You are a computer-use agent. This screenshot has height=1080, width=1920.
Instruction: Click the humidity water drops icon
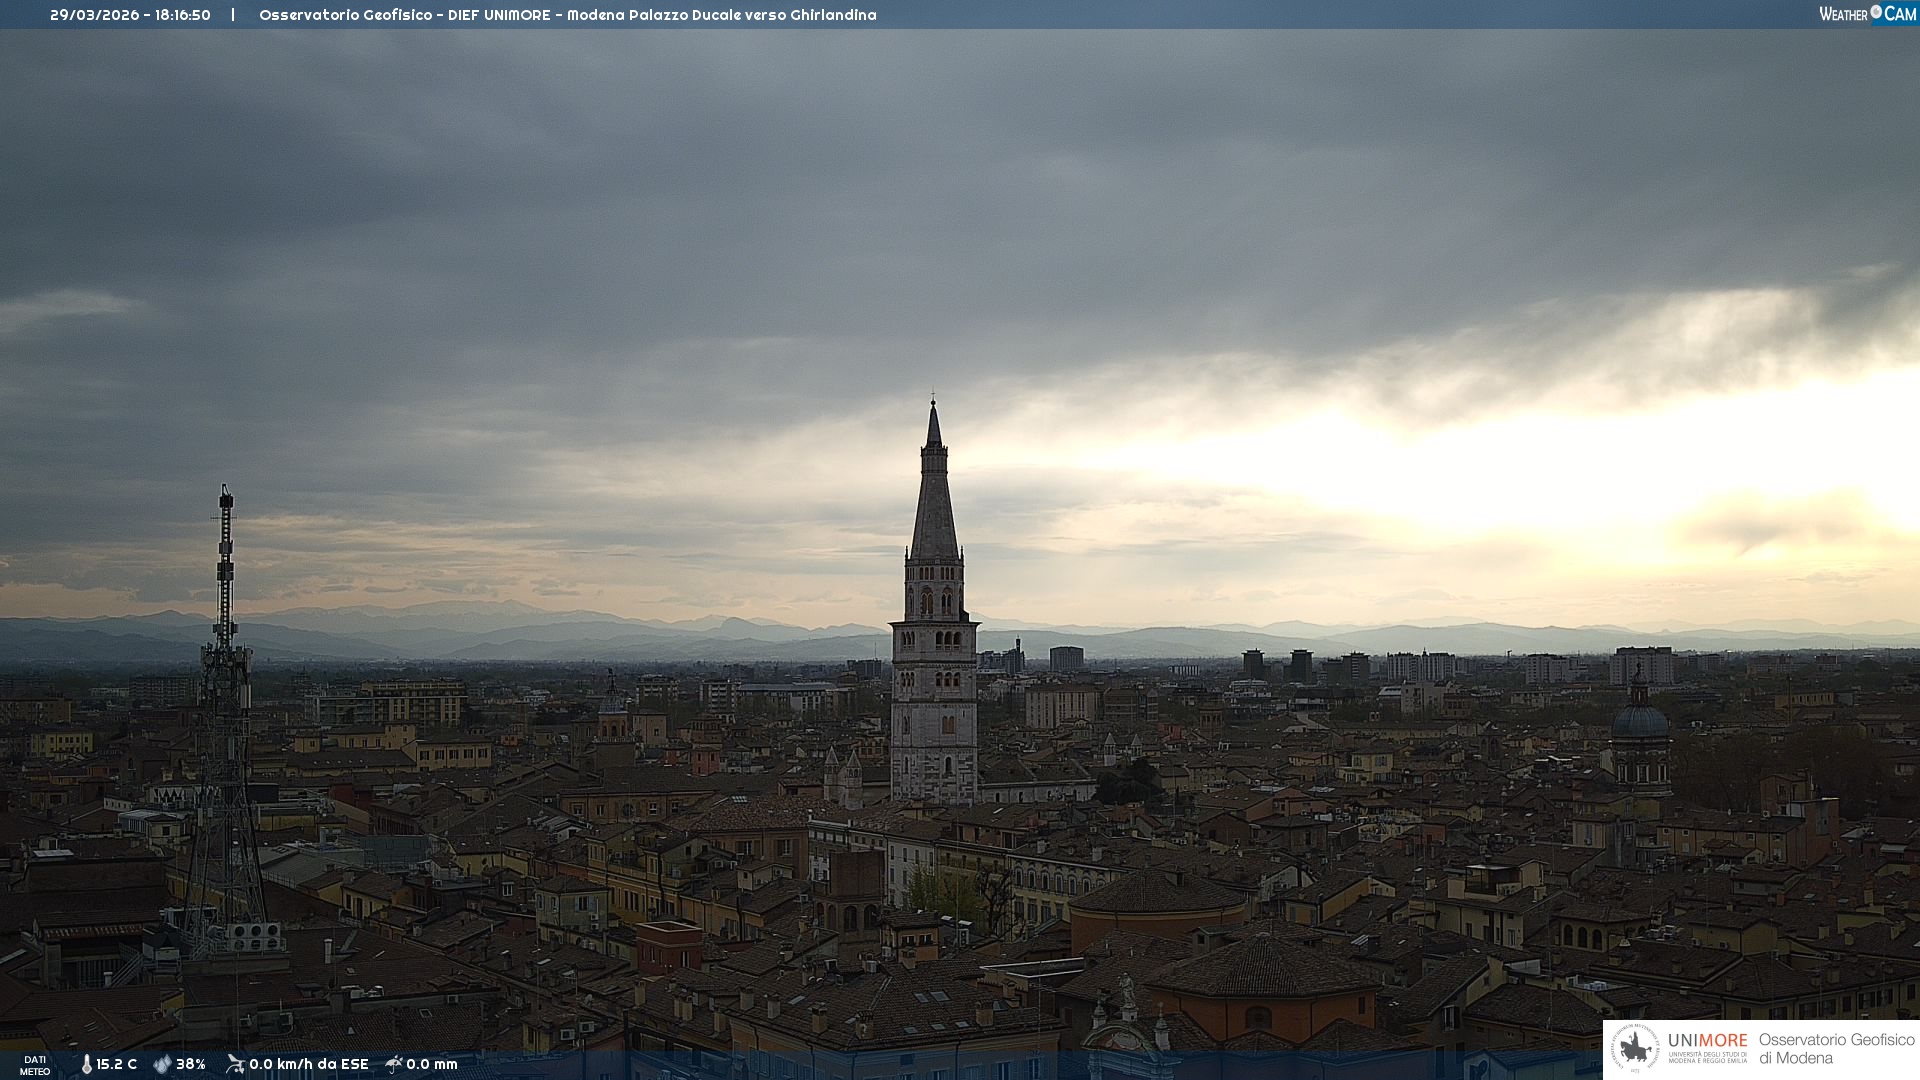pyautogui.click(x=162, y=1064)
